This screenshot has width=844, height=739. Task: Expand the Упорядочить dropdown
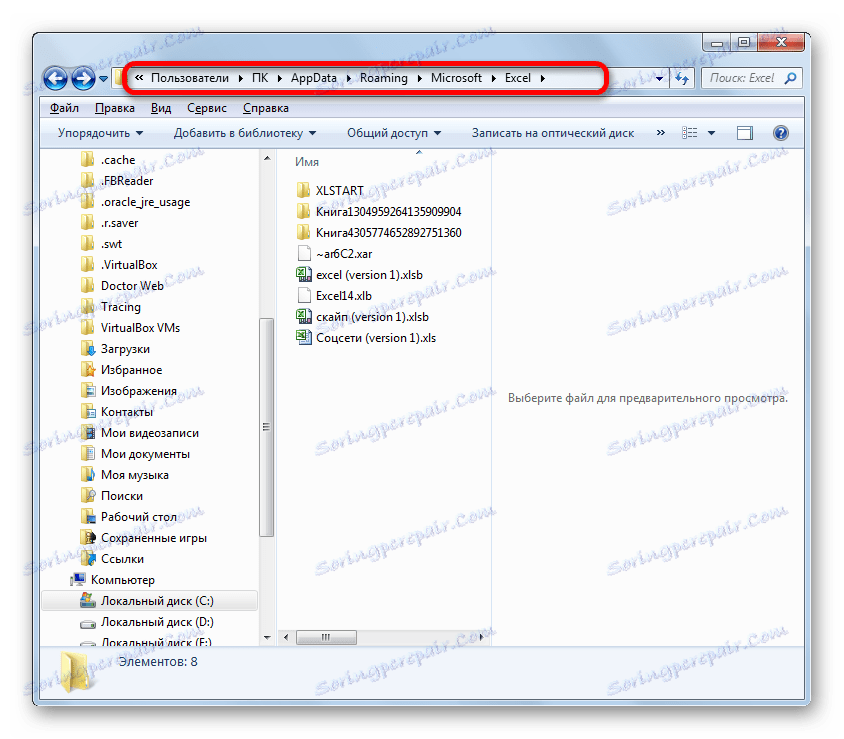pyautogui.click(x=101, y=133)
